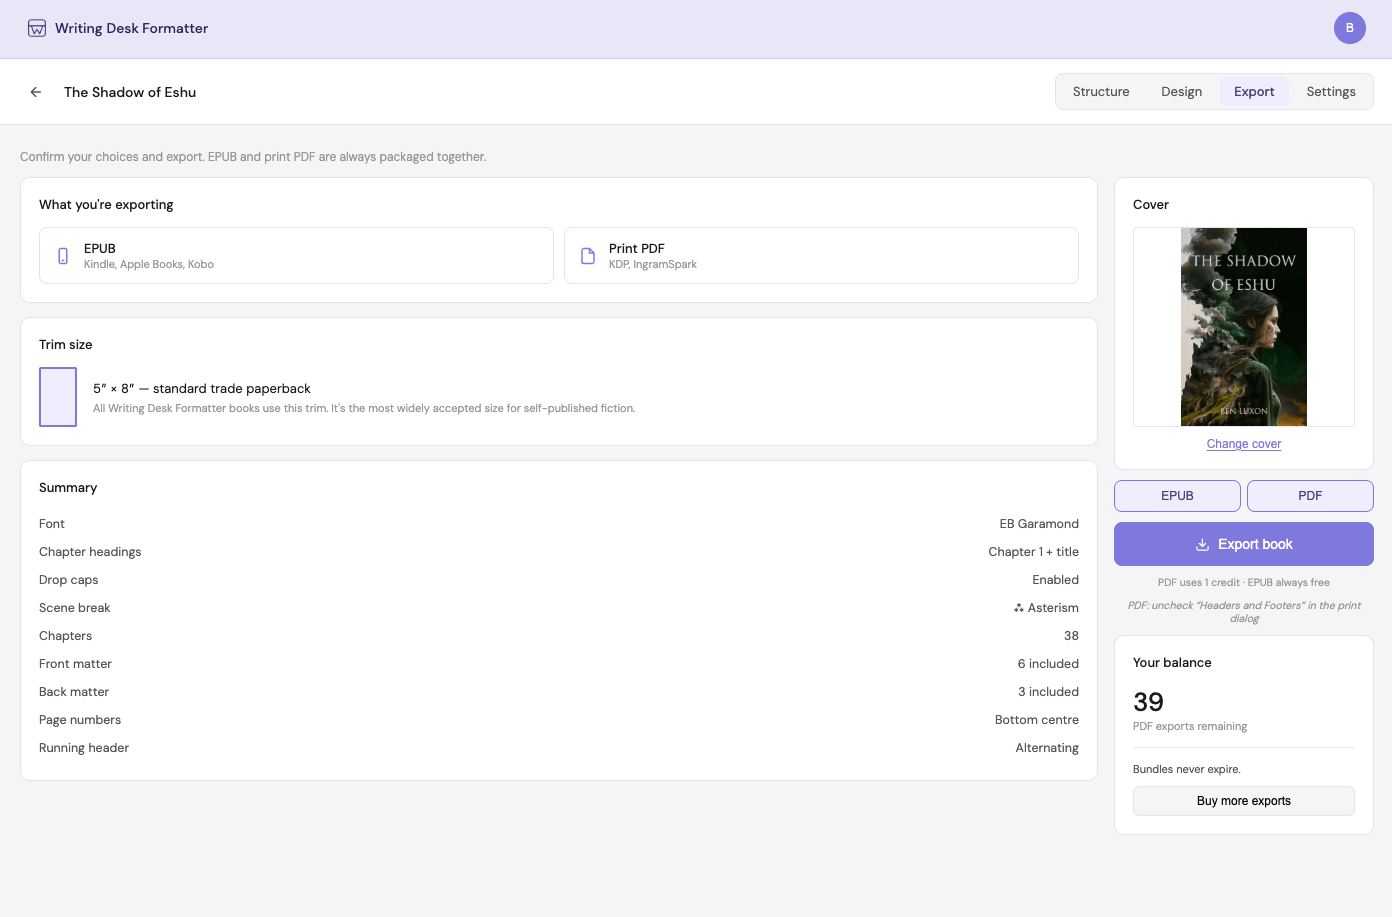This screenshot has height=917, width=1392.
Task: Click the balance number 39
Action: pos(1148,702)
